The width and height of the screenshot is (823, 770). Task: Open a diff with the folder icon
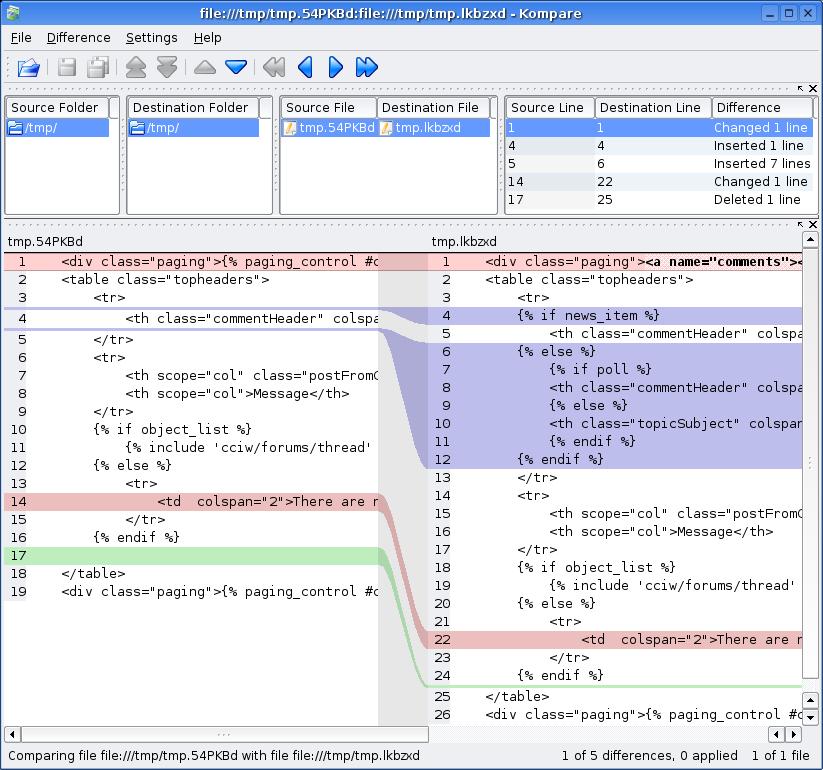[28, 67]
